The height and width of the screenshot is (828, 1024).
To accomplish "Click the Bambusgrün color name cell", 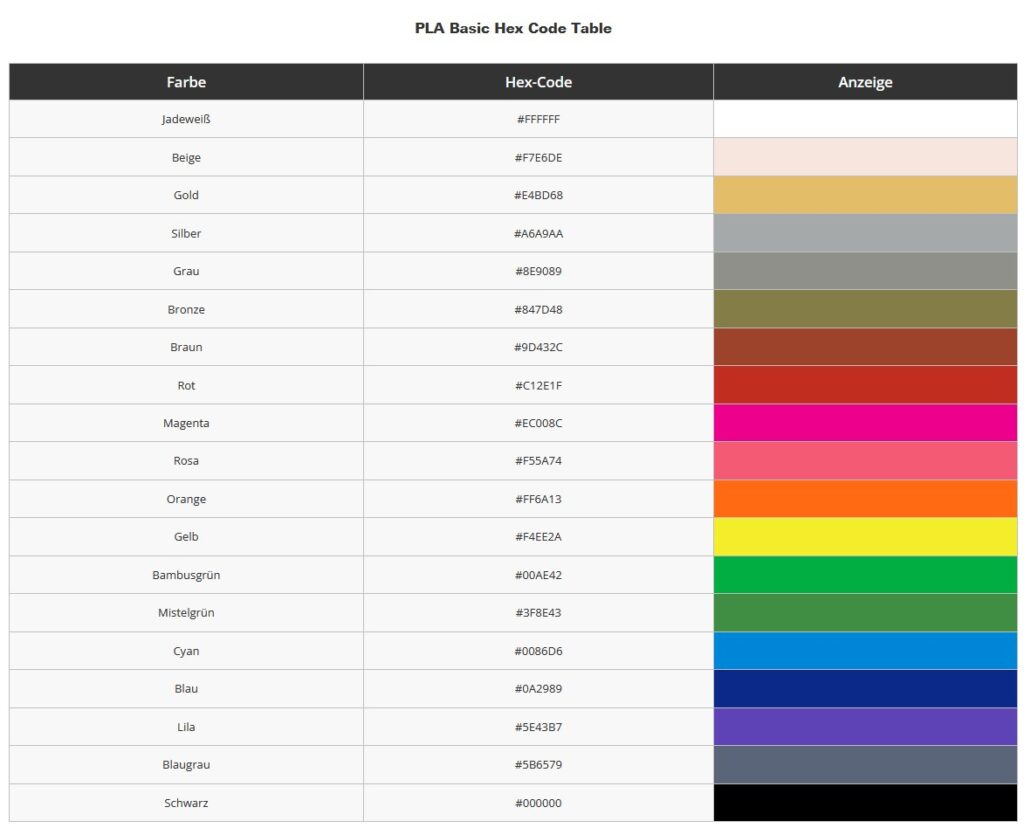I will click(186, 575).
